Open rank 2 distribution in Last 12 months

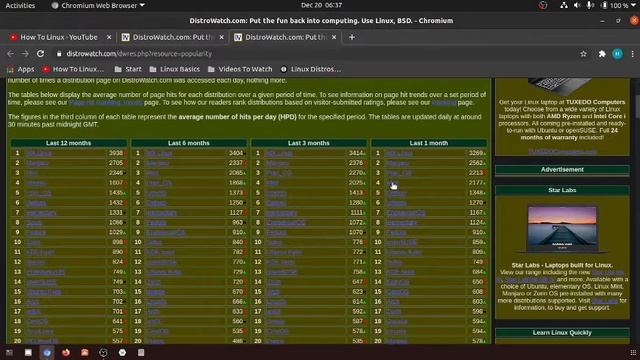[37, 163]
